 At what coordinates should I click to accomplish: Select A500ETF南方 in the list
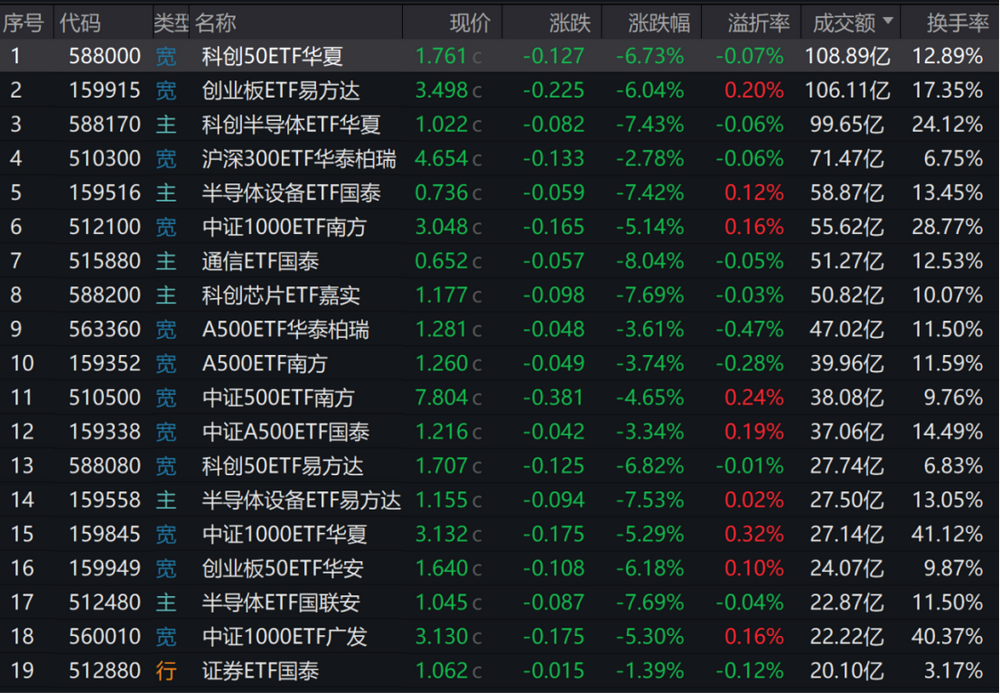[264, 364]
